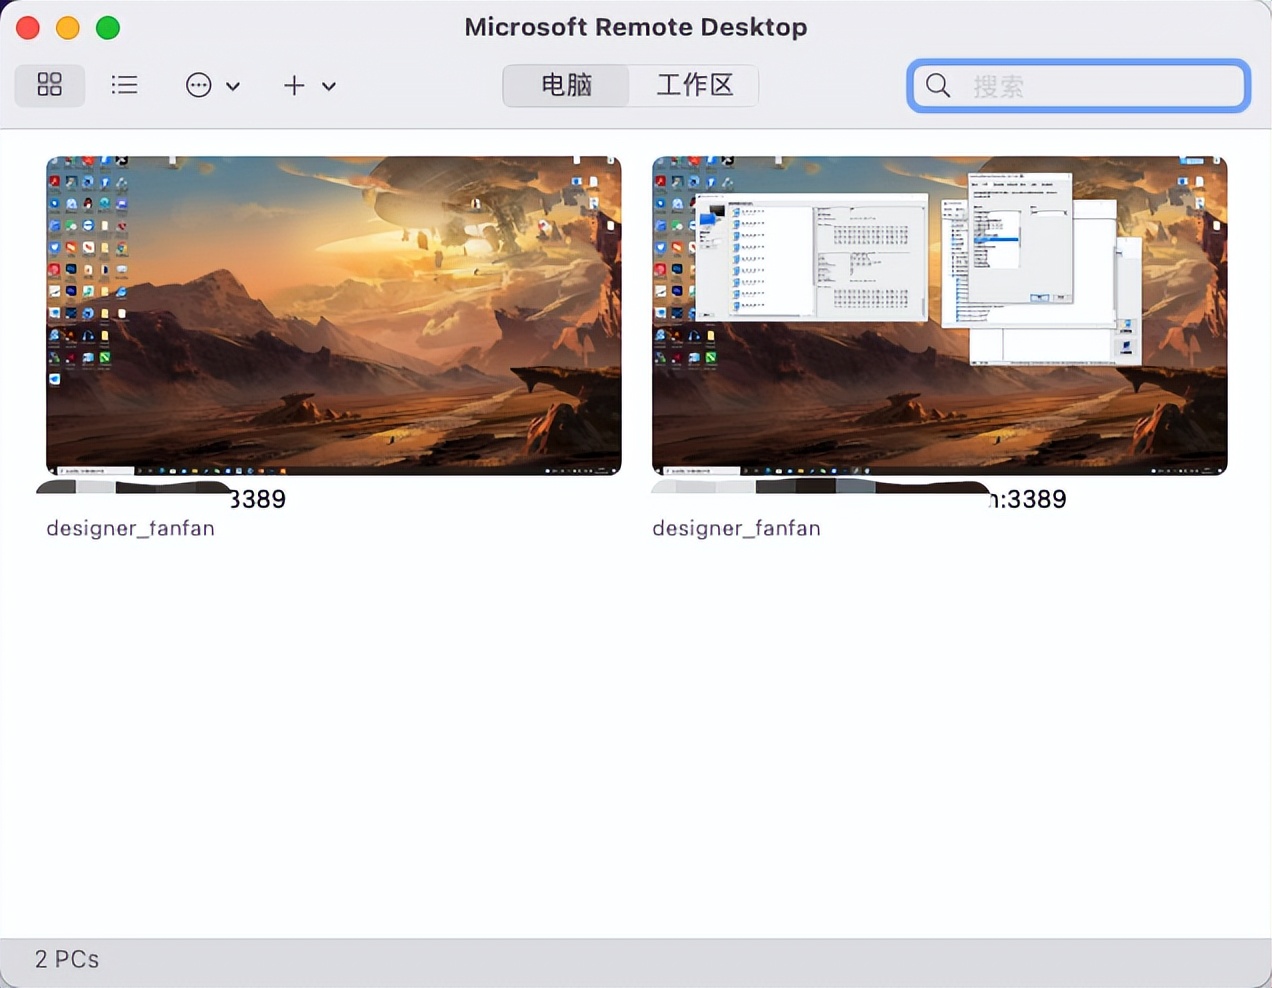
Task: Click designer_fanfan under the right PC
Action: point(736,528)
